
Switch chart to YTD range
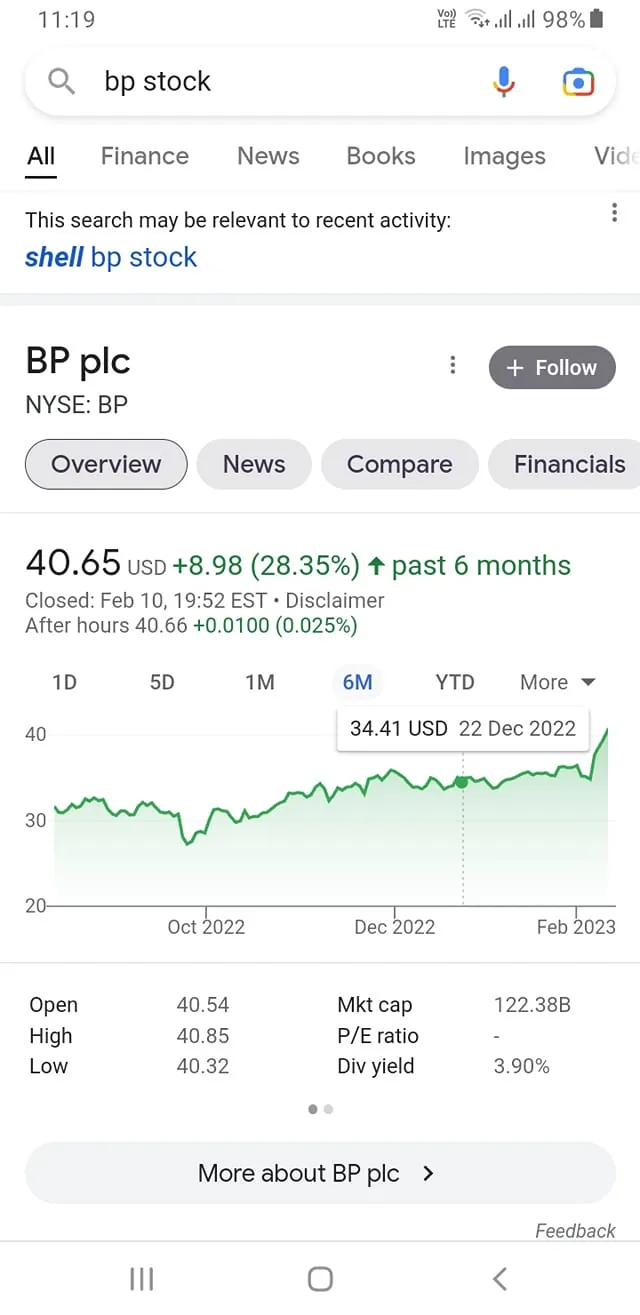pos(455,681)
